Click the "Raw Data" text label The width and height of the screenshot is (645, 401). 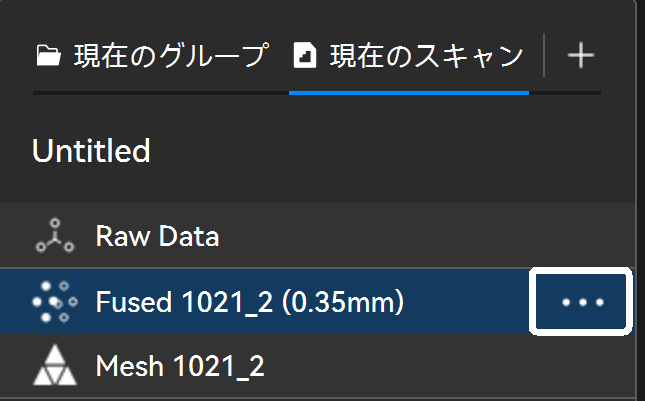(157, 237)
